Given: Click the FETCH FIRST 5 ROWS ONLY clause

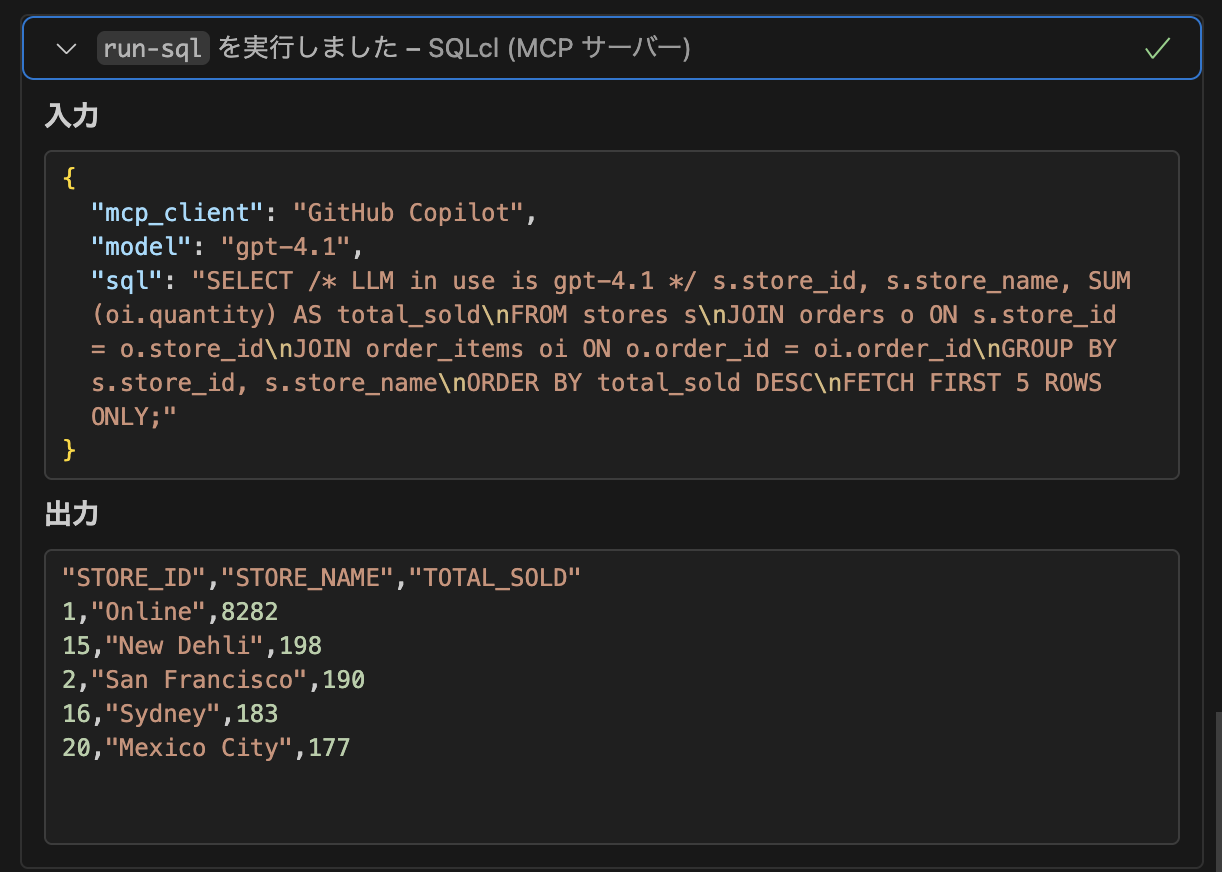Looking at the screenshot, I should pyautogui.click(x=975, y=382).
